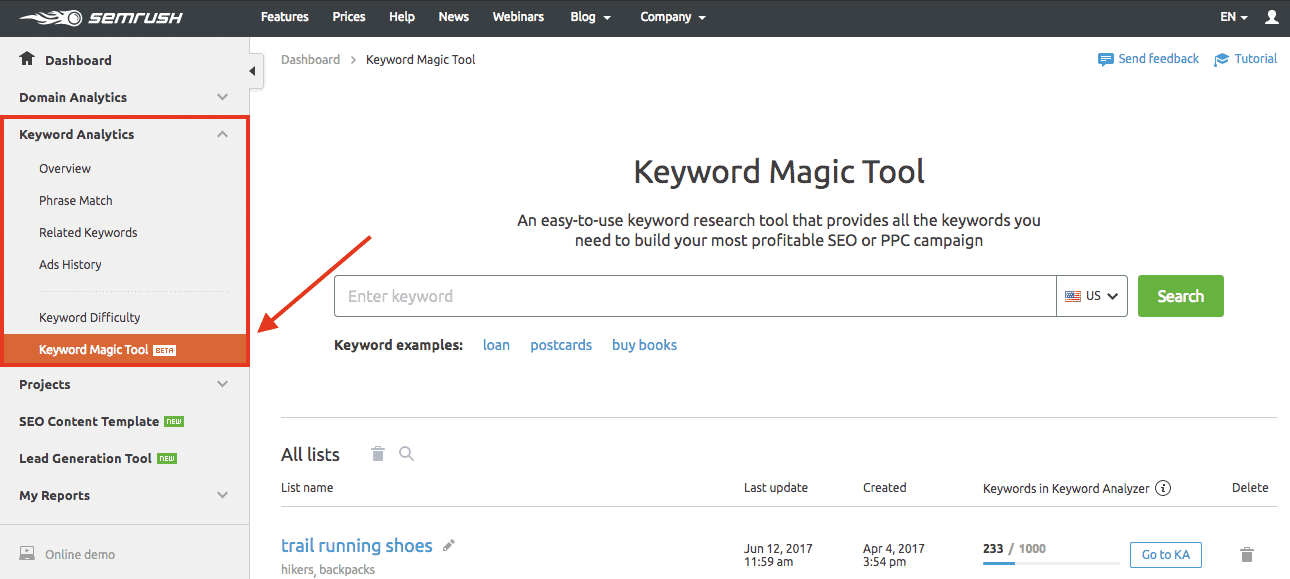Select Keyword Magic Tool in the sidebar
The width and height of the screenshot is (1290, 579).
click(x=125, y=350)
